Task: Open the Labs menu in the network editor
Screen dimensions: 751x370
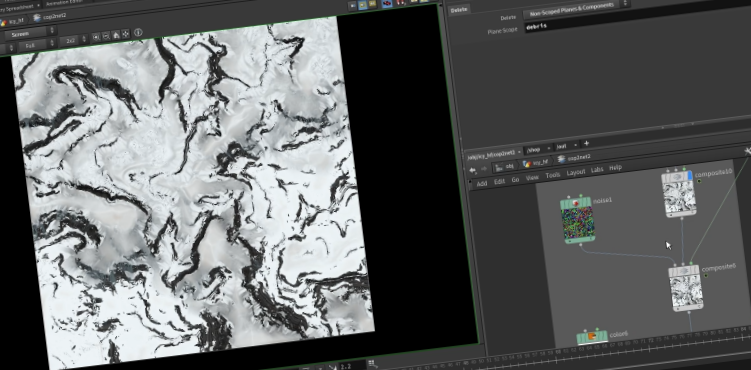Action: click(597, 170)
